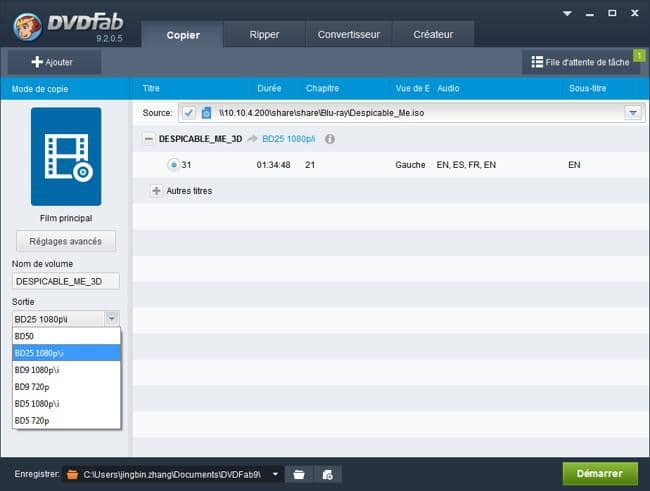Click the Gauche view cell
Screen dimensions: 650x491
point(410,165)
